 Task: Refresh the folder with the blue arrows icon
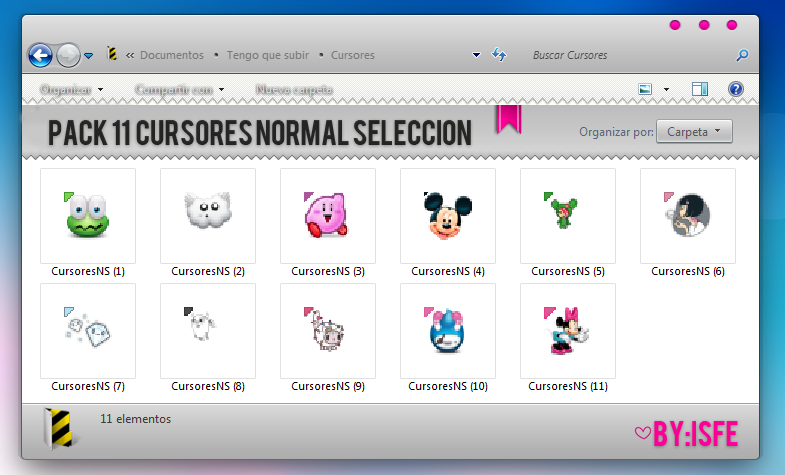coord(499,54)
